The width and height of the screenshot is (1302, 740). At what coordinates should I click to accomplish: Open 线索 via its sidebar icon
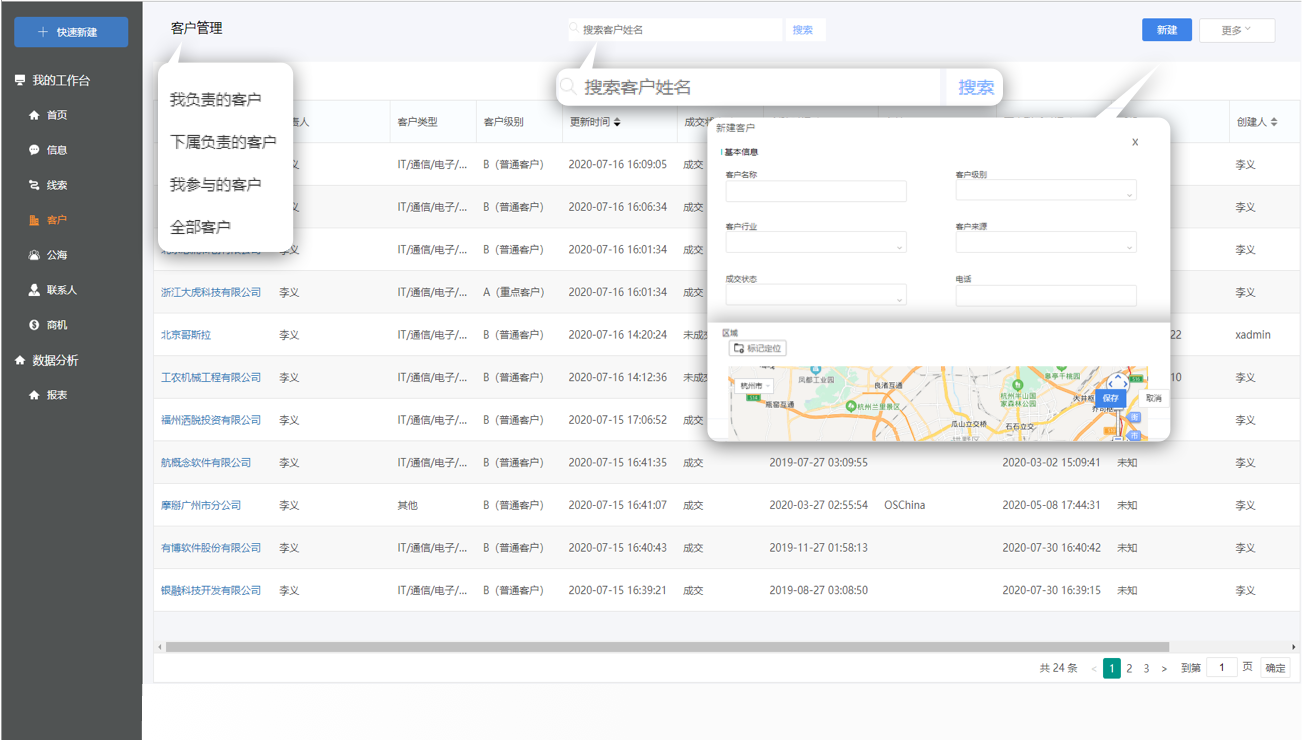(34, 185)
